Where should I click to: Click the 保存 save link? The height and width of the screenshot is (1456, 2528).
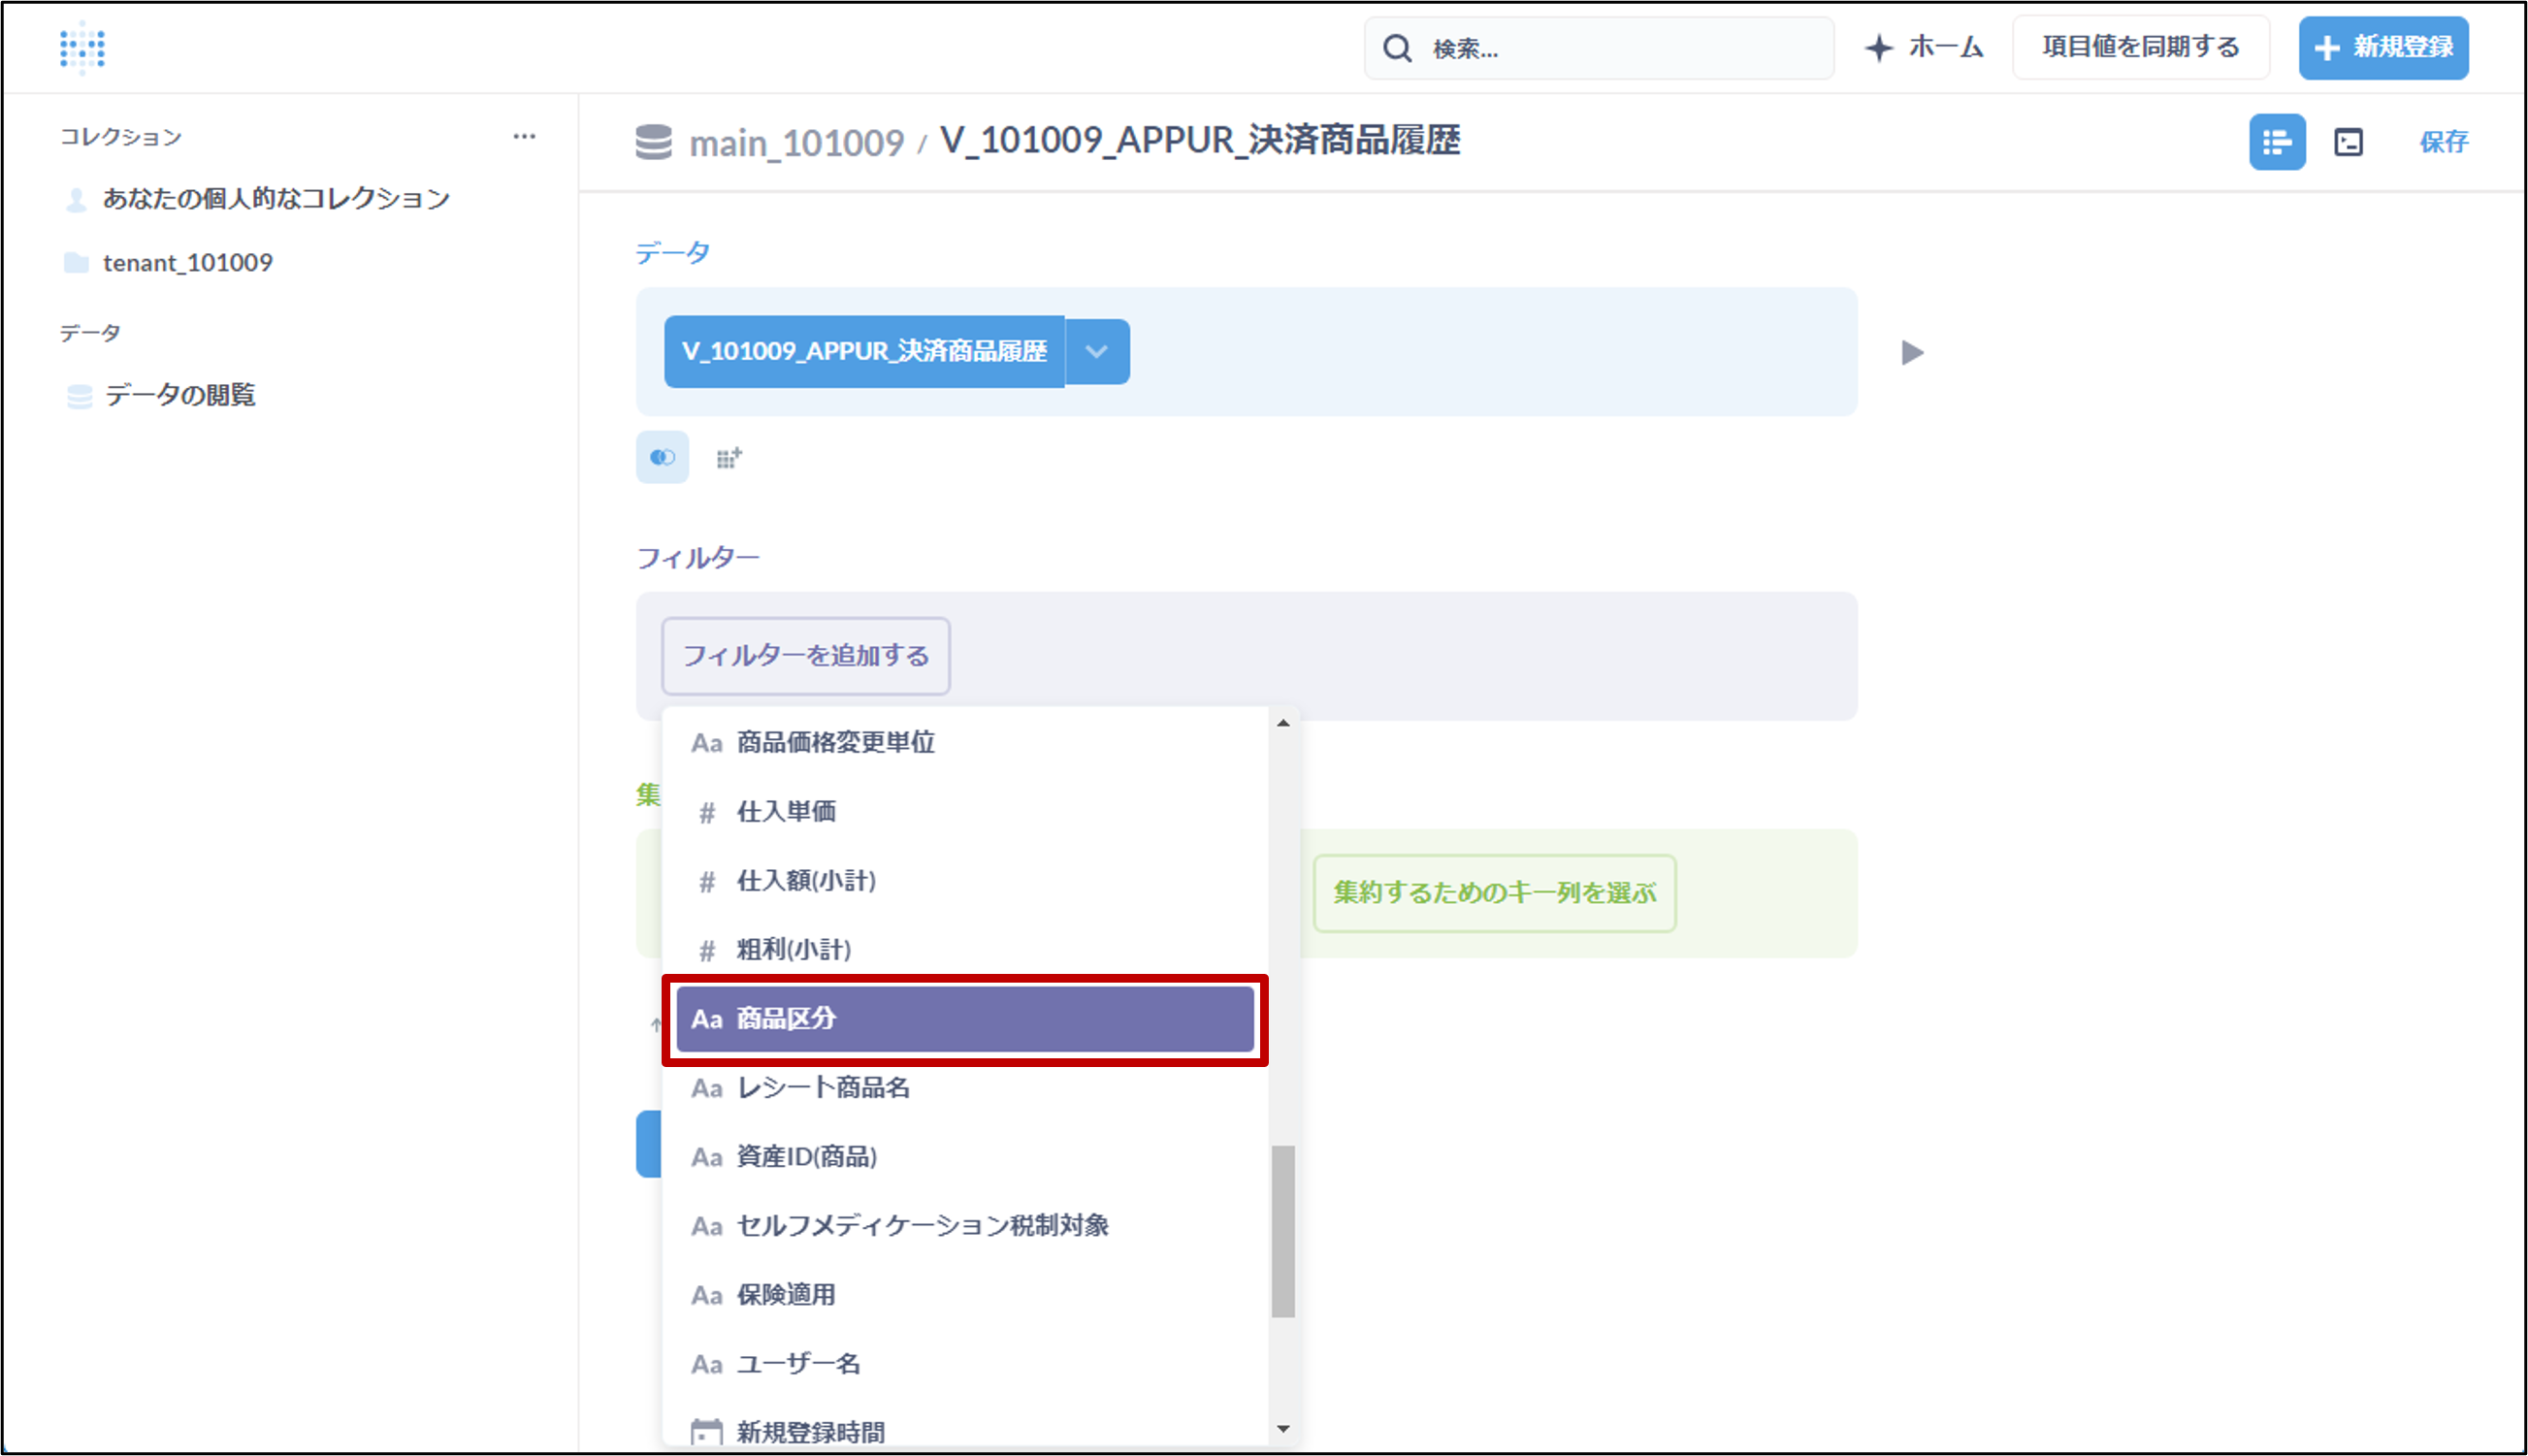2443,142
